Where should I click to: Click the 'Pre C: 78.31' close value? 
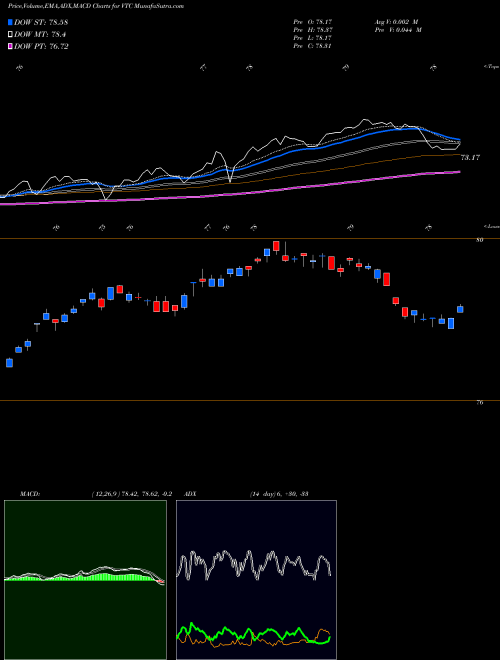[313, 46]
